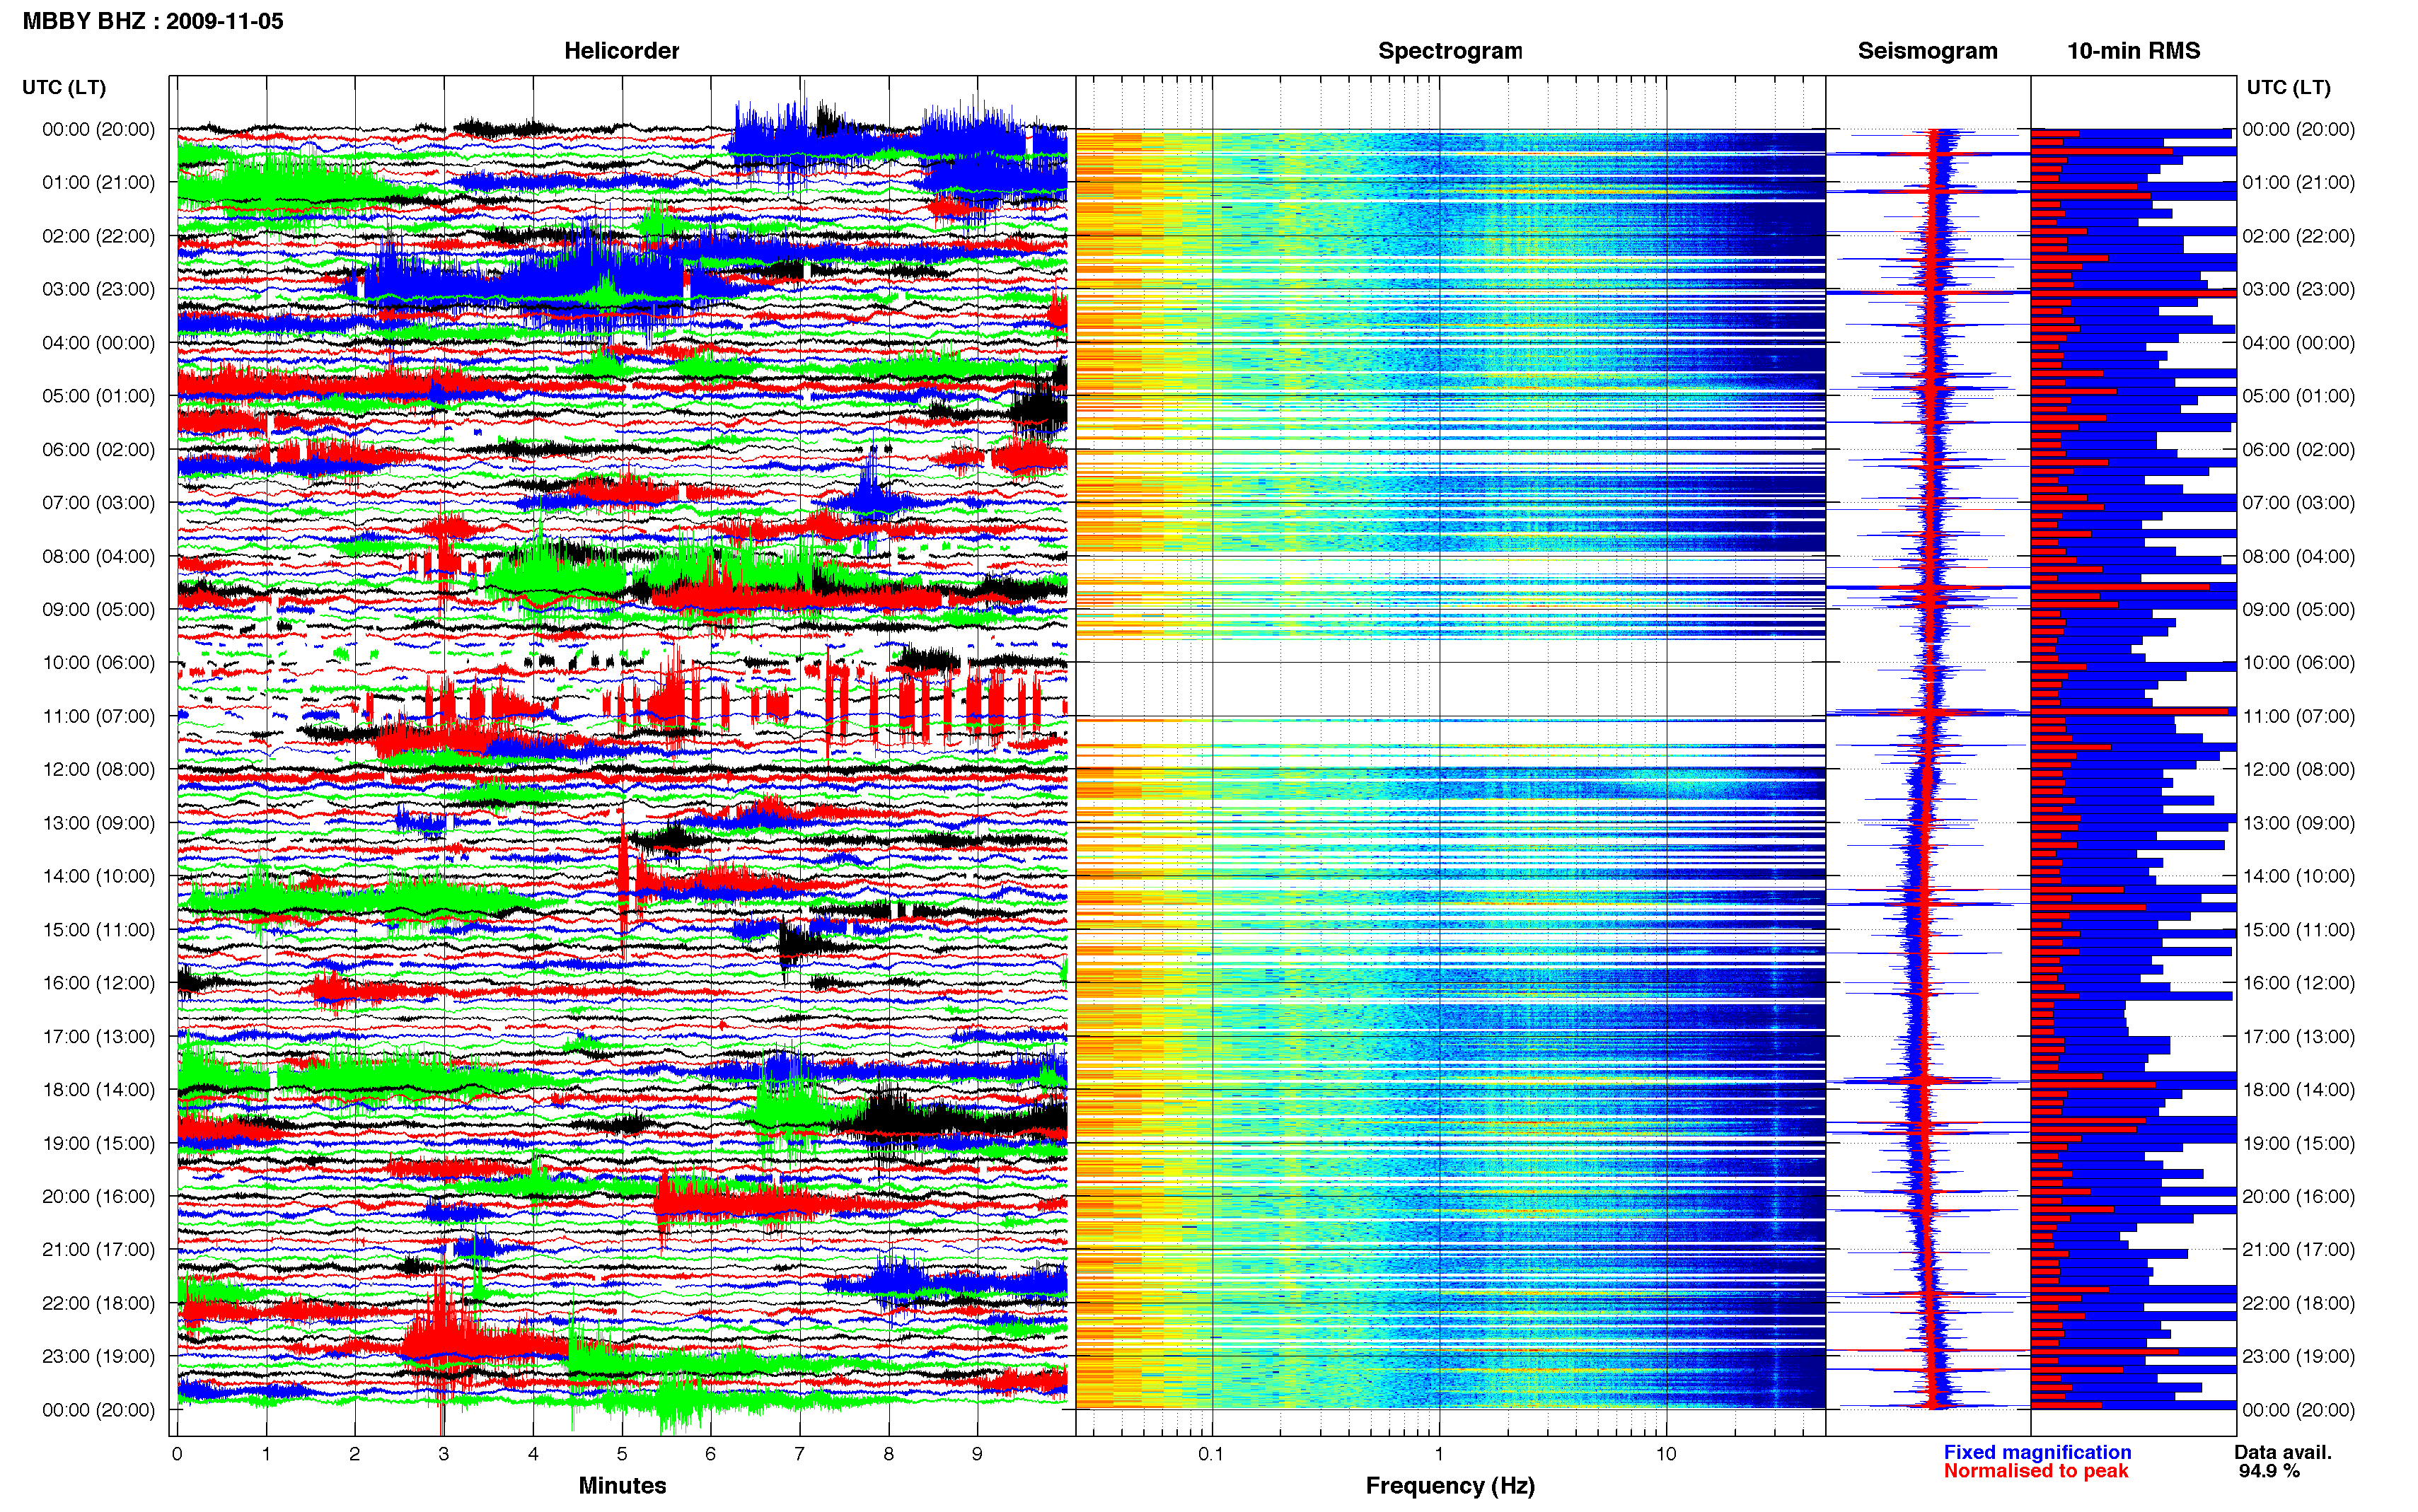This screenshot has height=1512, width=2418.
Task: Click the 'Data avail.' label
Action: 2283,1452
